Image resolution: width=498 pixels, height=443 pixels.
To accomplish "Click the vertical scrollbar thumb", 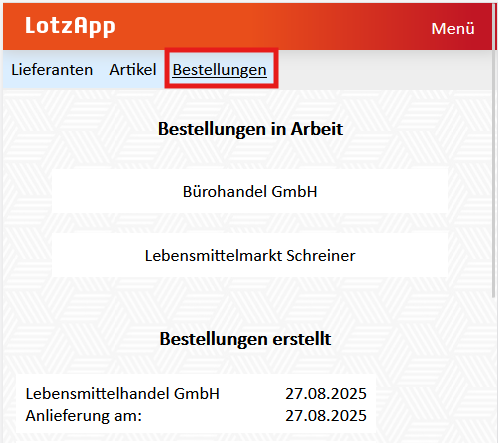I will pyautogui.click(x=495, y=150).
